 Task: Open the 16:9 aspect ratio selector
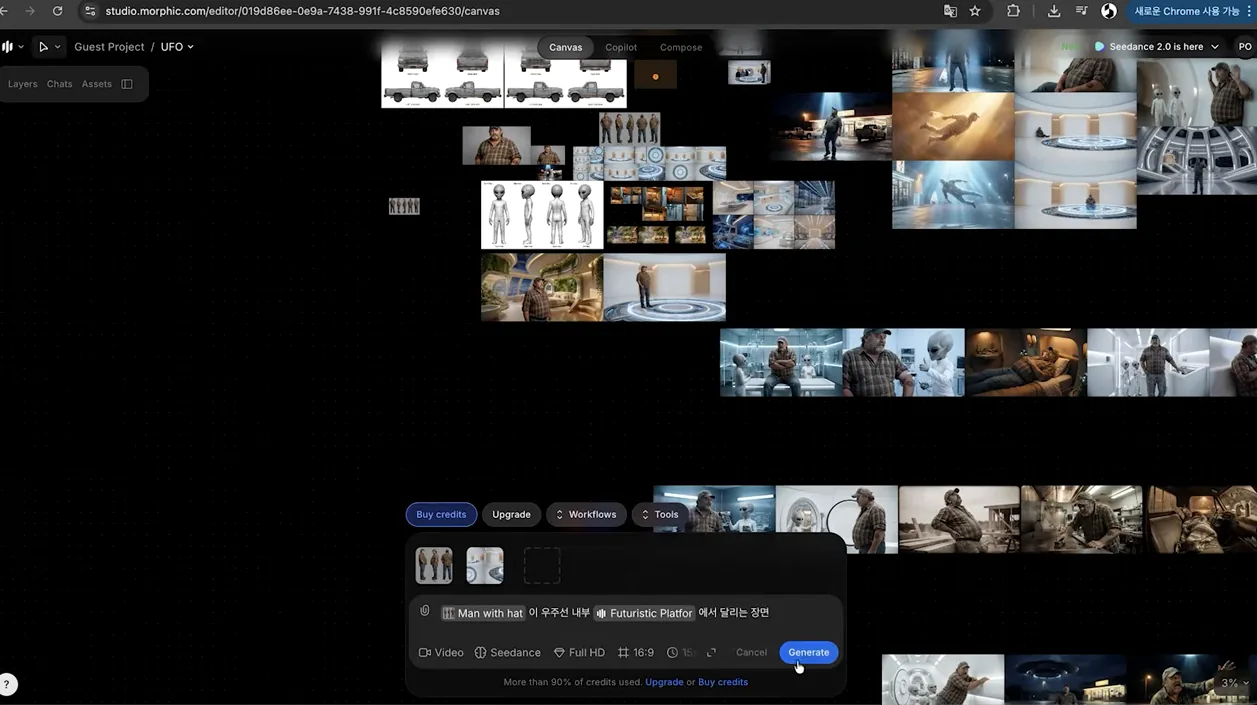click(x=636, y=652)
